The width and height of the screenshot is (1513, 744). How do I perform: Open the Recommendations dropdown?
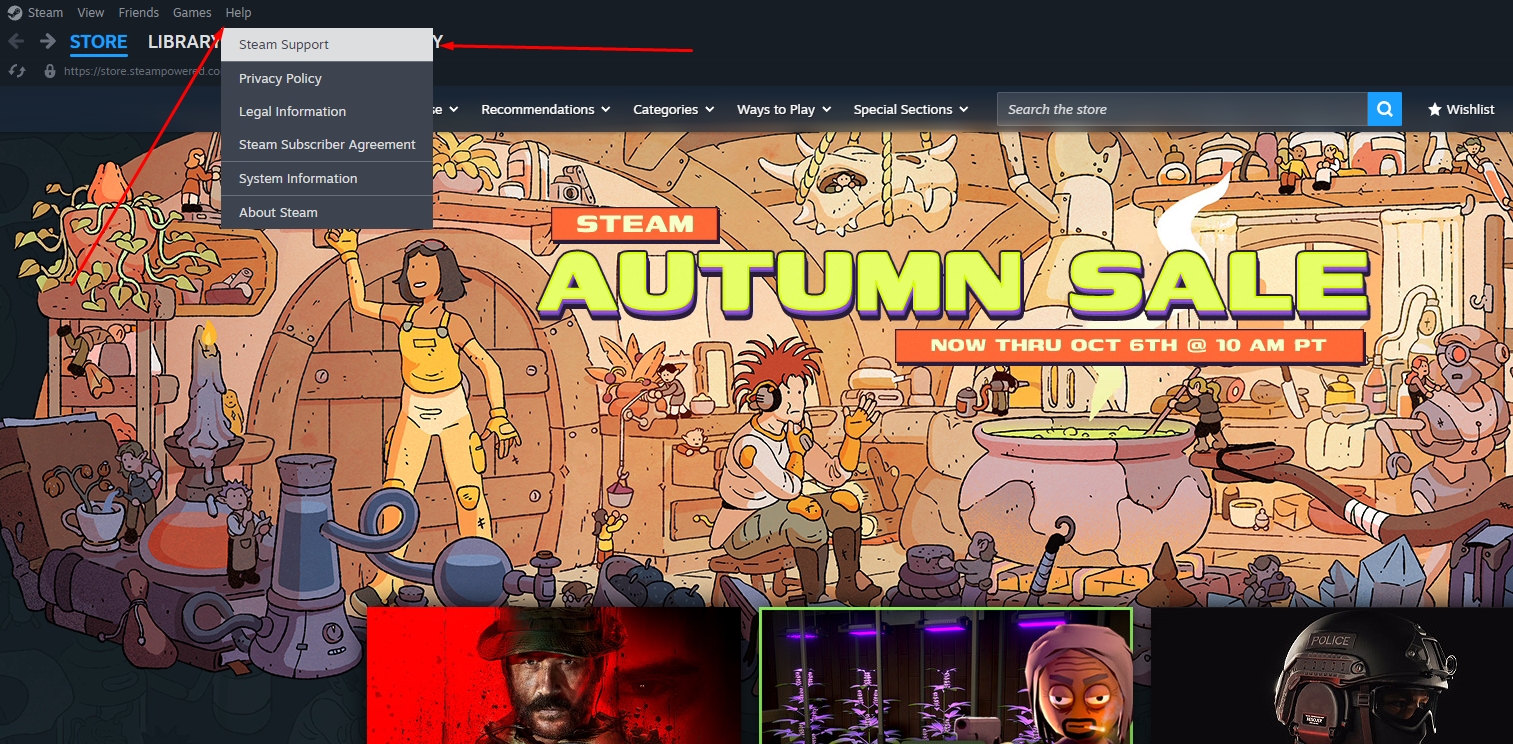(544, 109)
